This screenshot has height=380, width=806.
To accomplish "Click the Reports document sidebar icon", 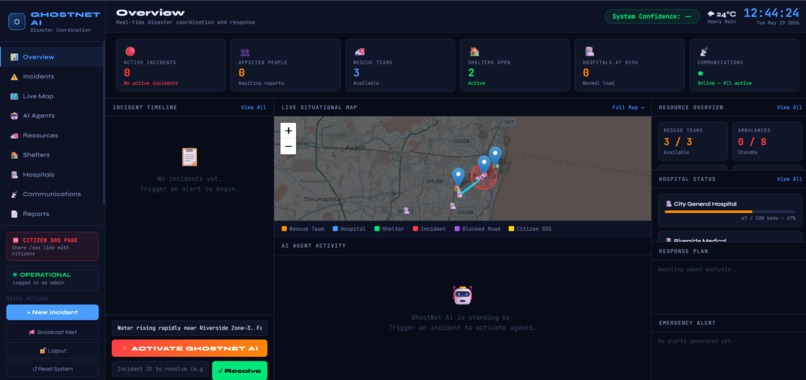I will pos(14,214).
